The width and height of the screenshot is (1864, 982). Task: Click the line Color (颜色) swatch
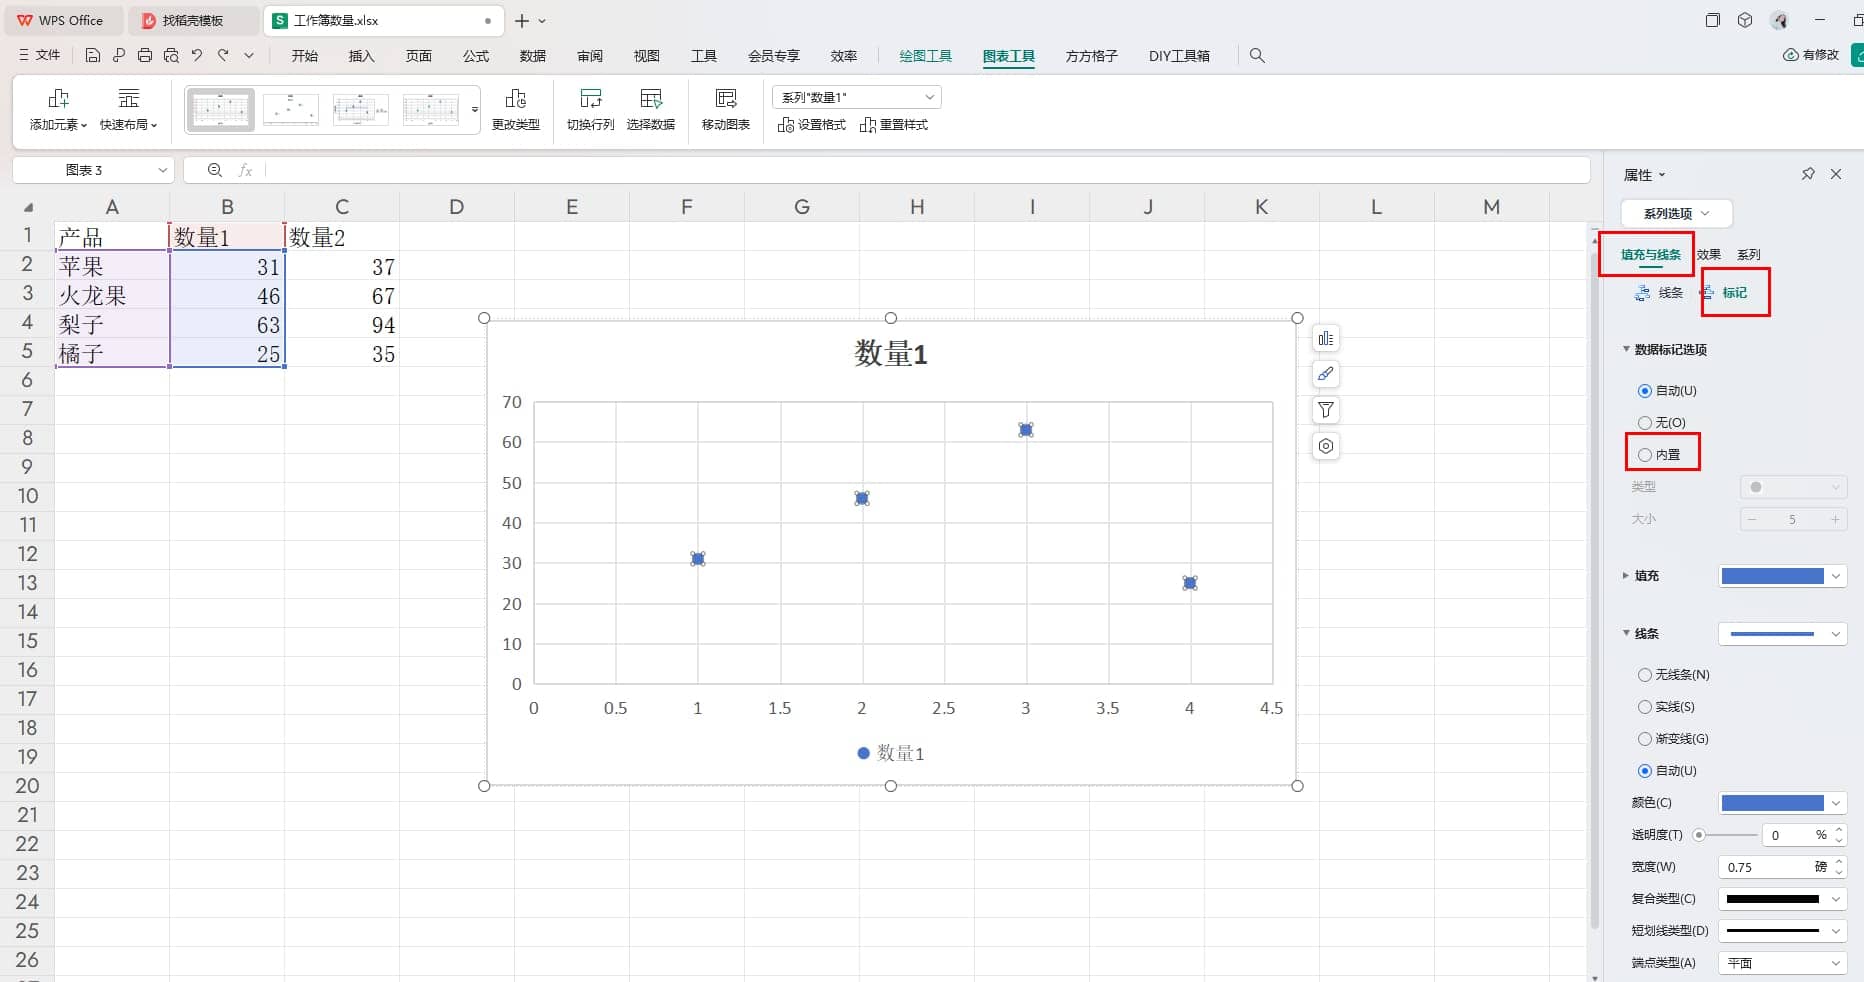click(x=1772, y=803)
